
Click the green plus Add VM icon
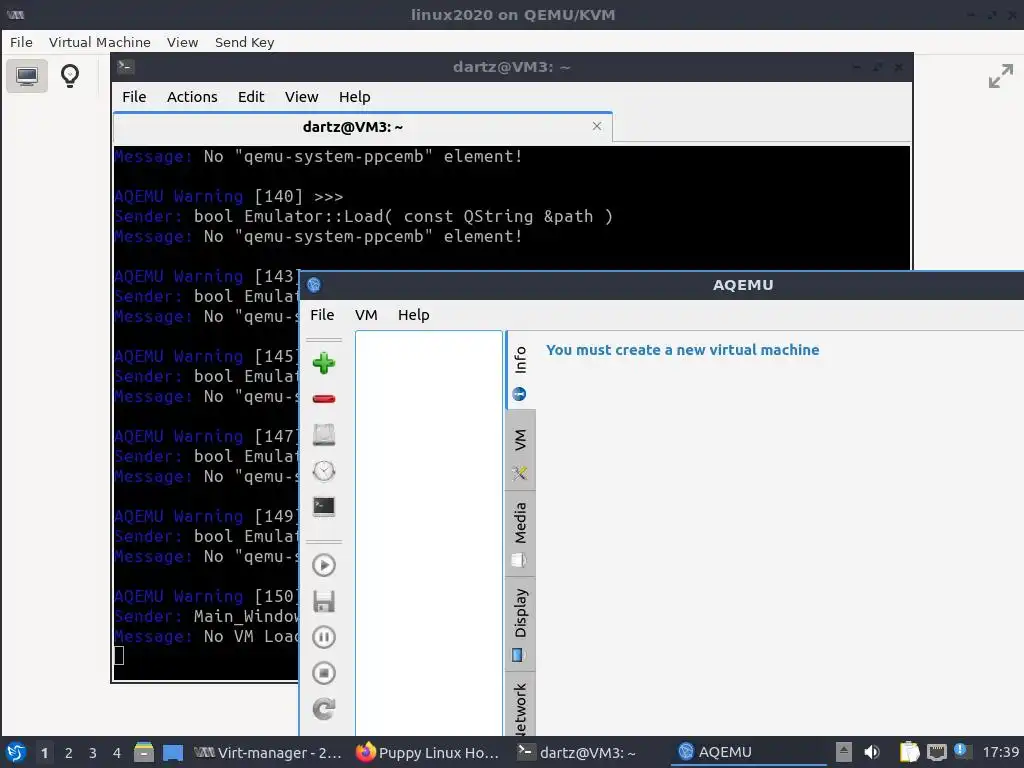(324, 363)
